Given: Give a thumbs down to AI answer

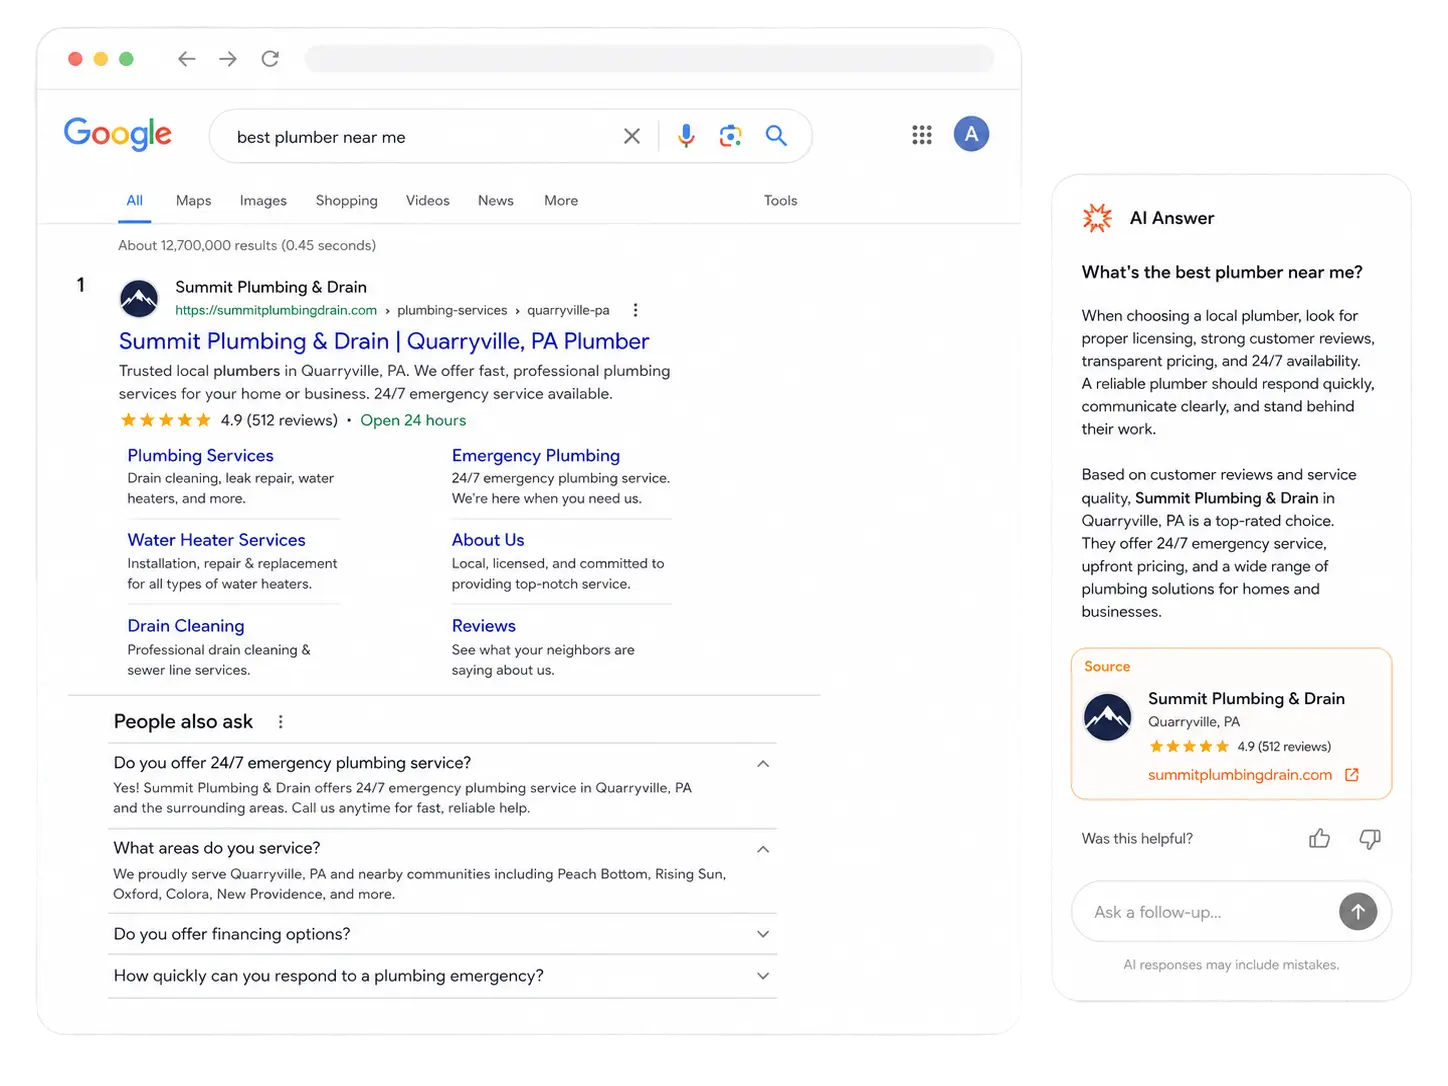Looking at the screenshot, I should coord(1370,839).
